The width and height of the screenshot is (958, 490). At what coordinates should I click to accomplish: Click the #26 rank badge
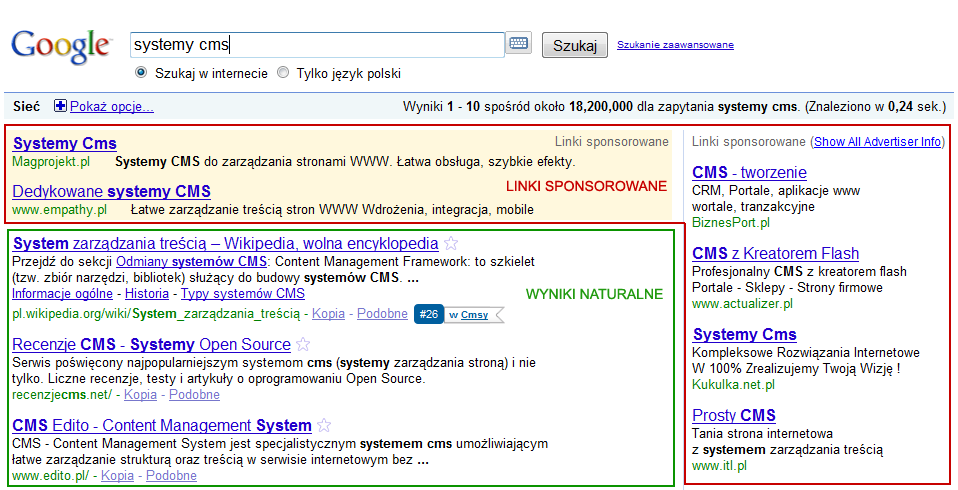point(429,314)
